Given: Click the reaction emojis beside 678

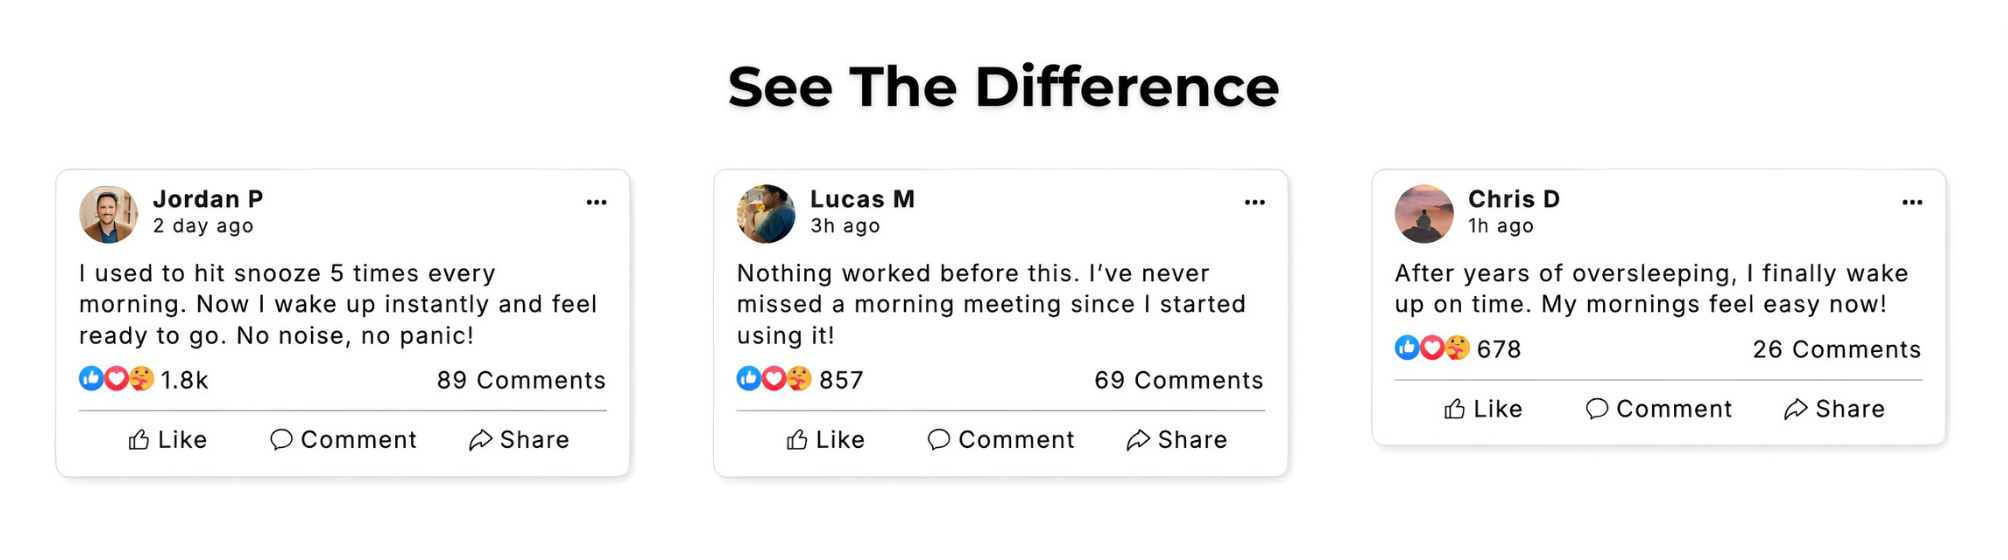Looking at the screenshot, I should click(1432, 348).
